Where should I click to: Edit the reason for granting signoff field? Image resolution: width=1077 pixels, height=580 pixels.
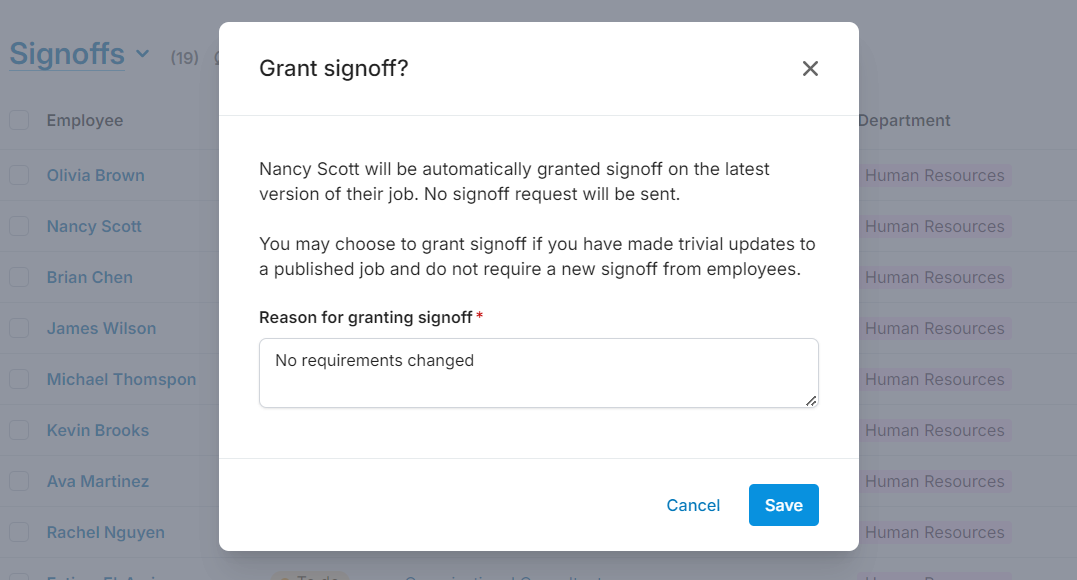538,372
